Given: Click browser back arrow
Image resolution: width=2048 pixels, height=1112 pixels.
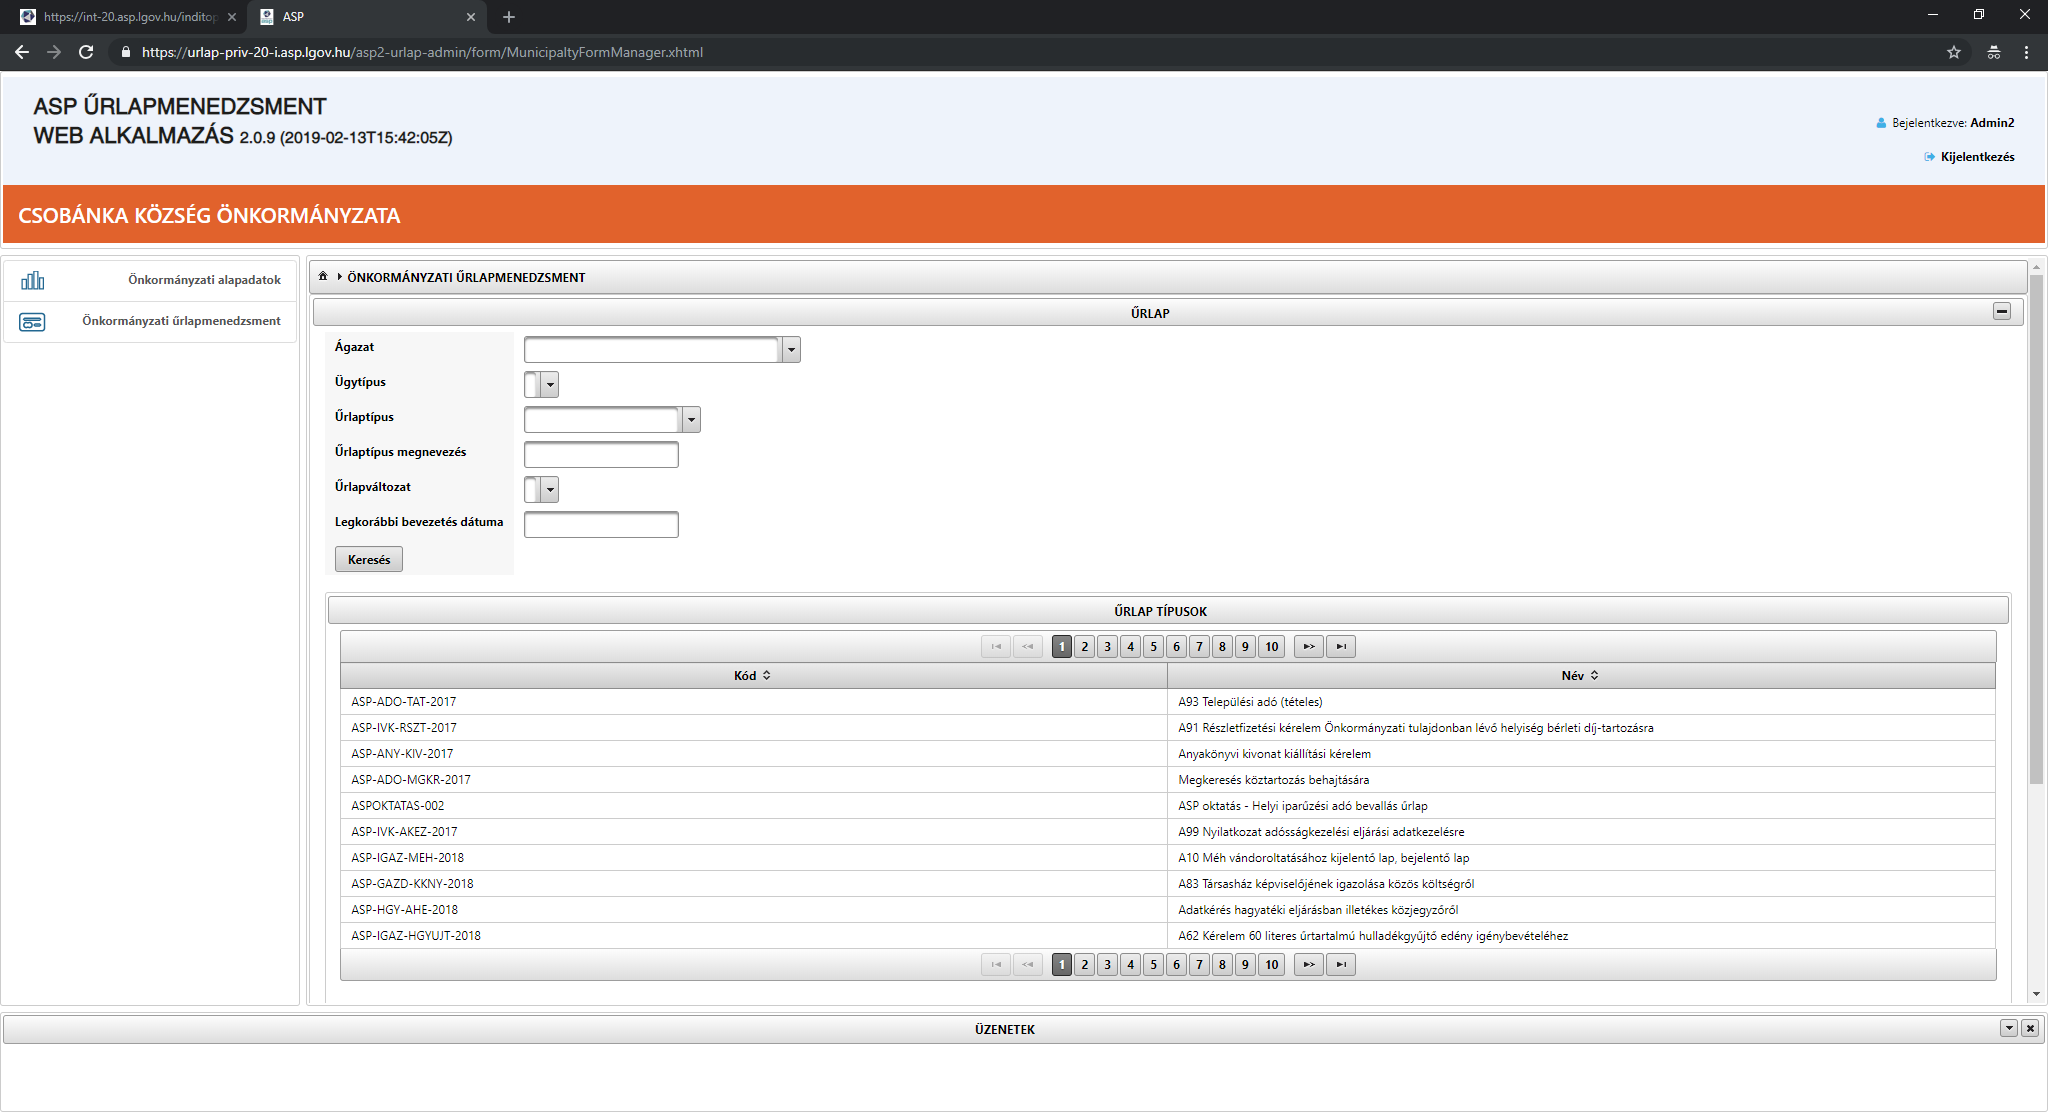Looking at the screenshot, I should pos(22,52).
